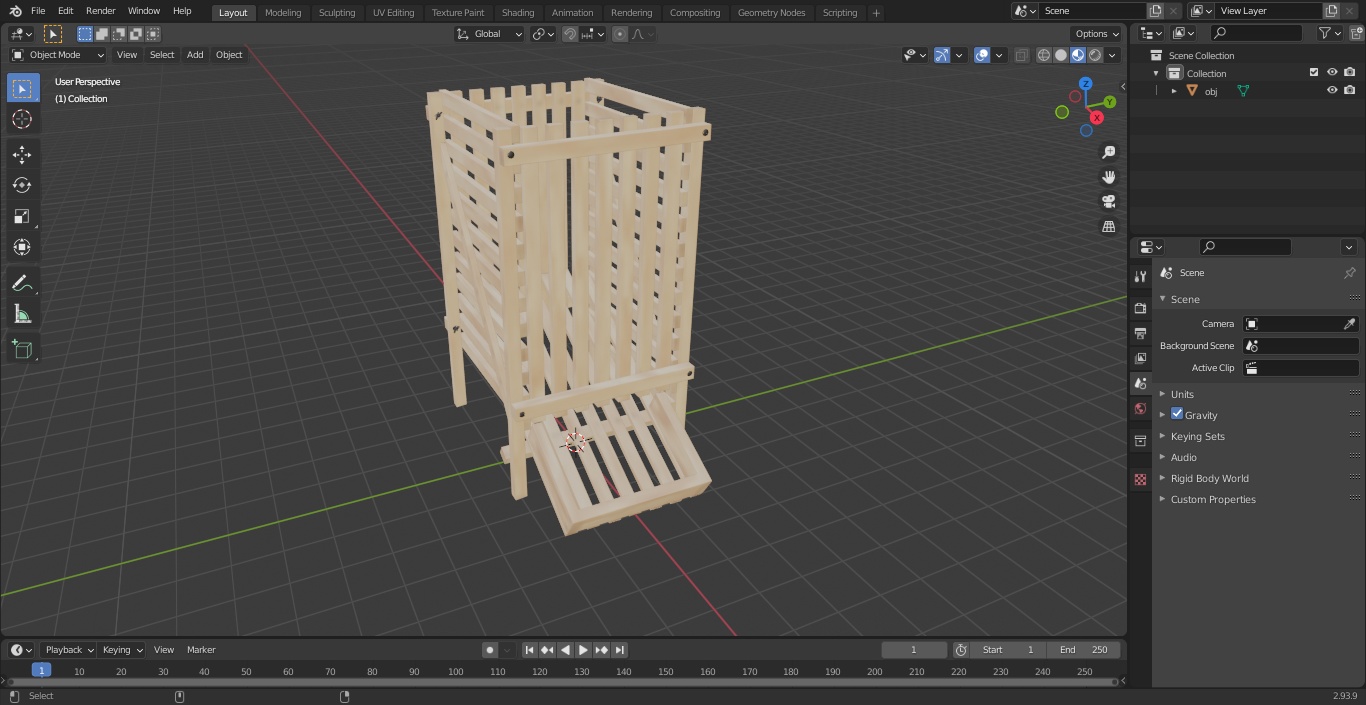Activate the Transform tool
The height and width of the screenshot is (705, 1366).
click(x=22, y=247)
